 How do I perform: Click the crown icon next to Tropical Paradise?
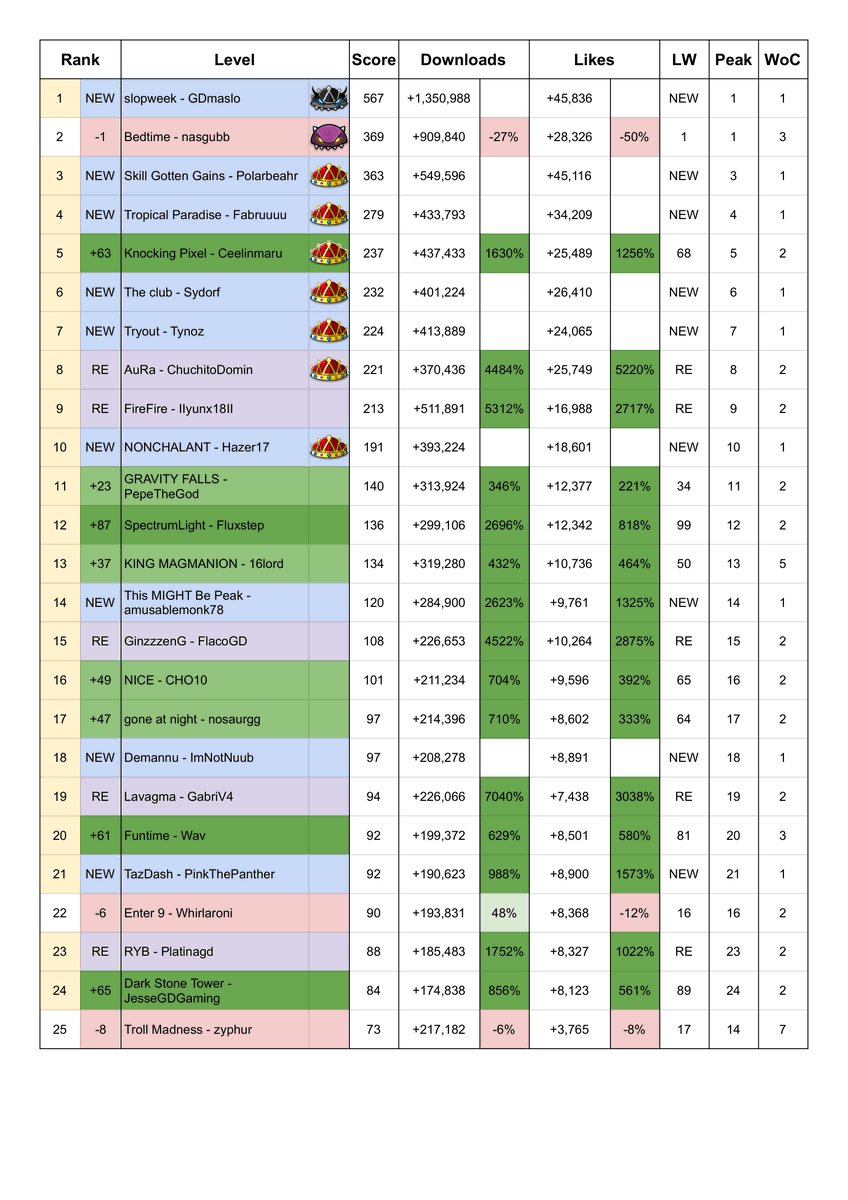tap(329, 215)
